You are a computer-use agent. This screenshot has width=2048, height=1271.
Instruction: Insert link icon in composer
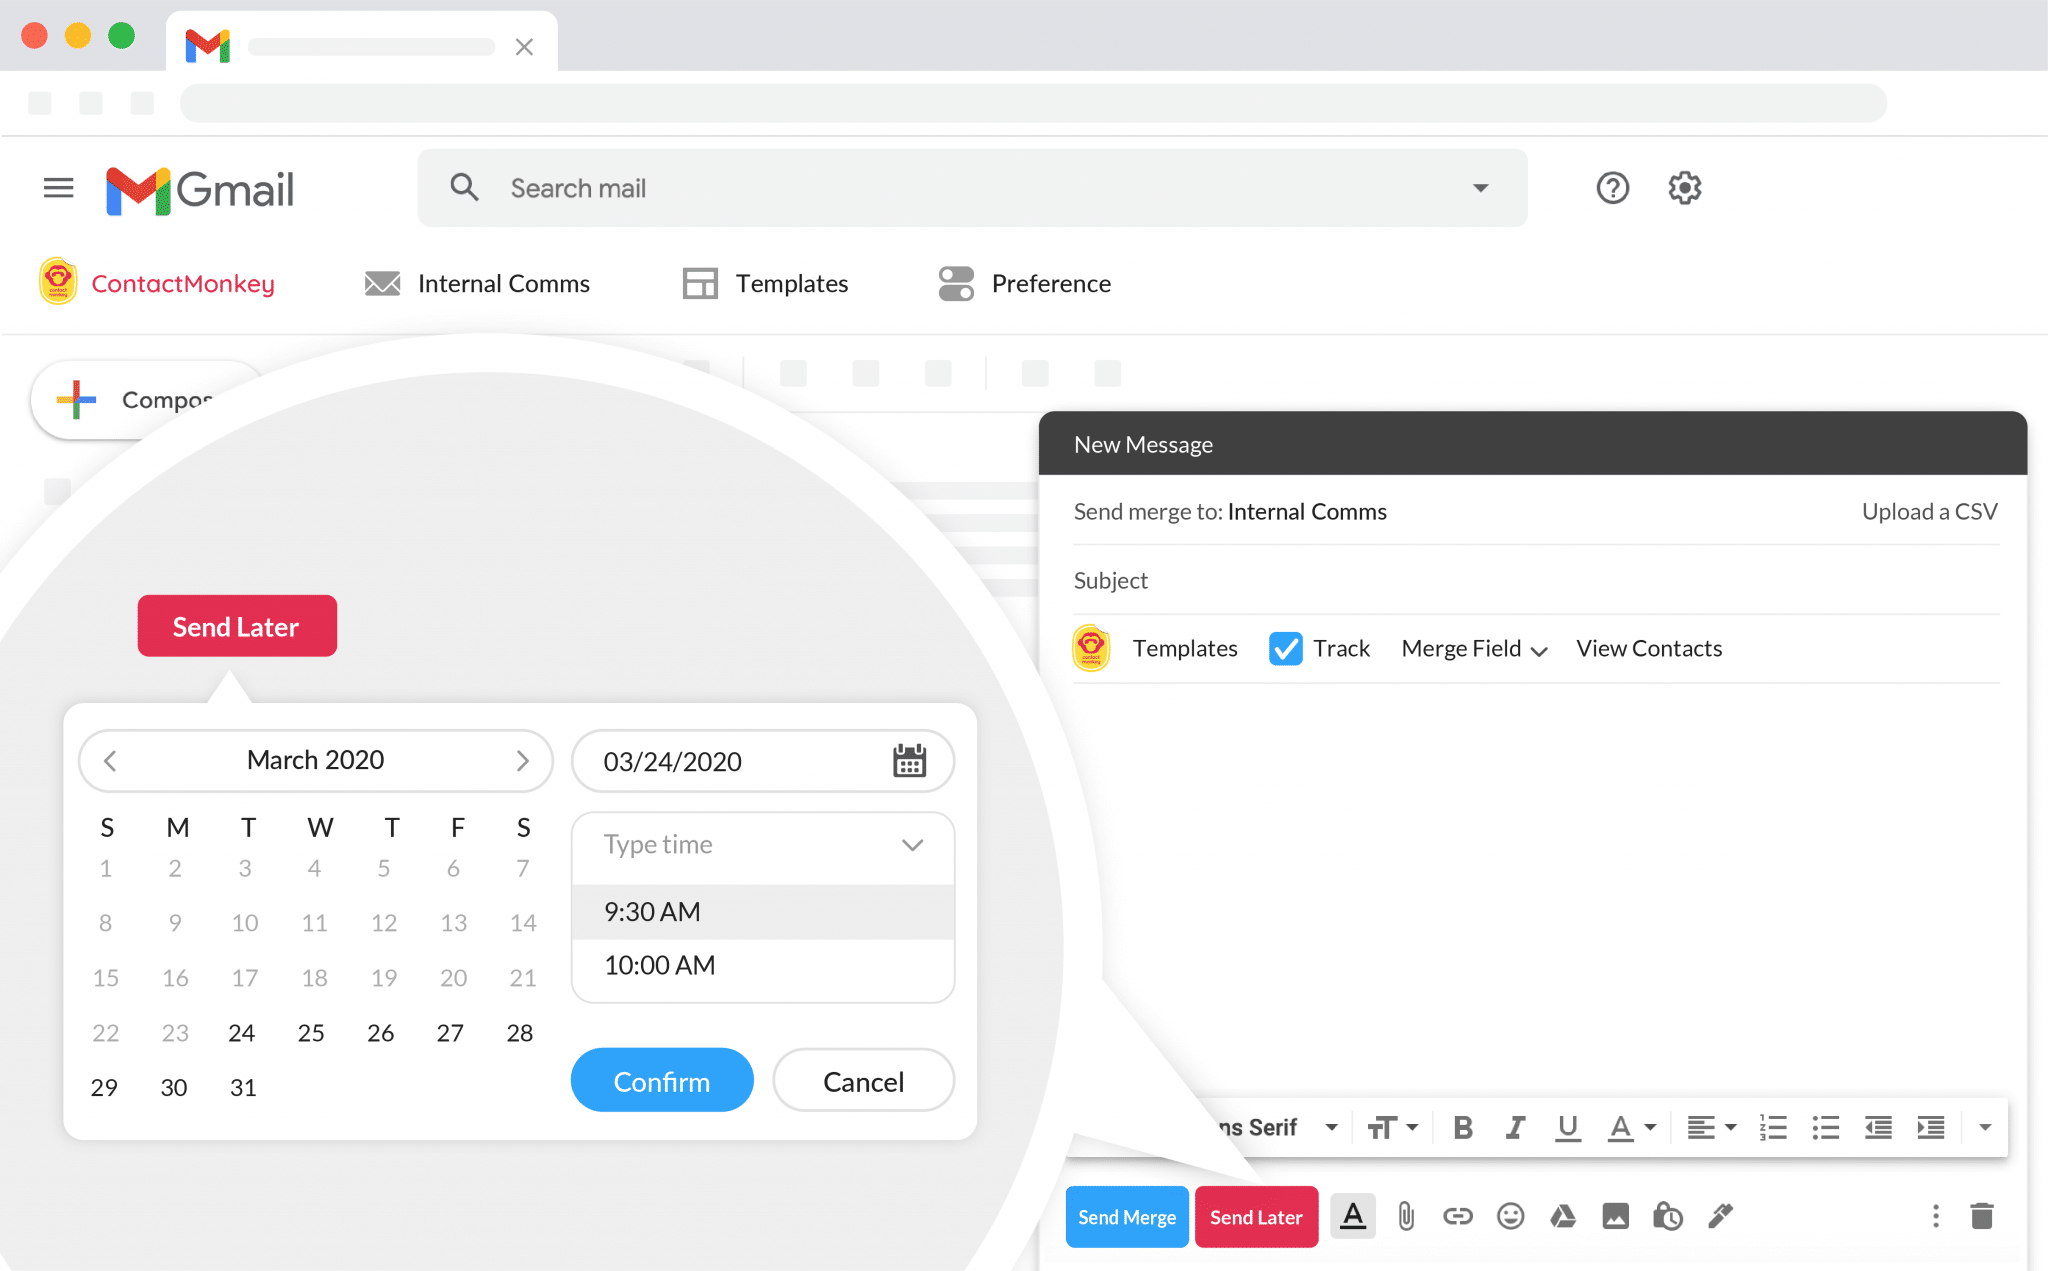(1458, 1216)
